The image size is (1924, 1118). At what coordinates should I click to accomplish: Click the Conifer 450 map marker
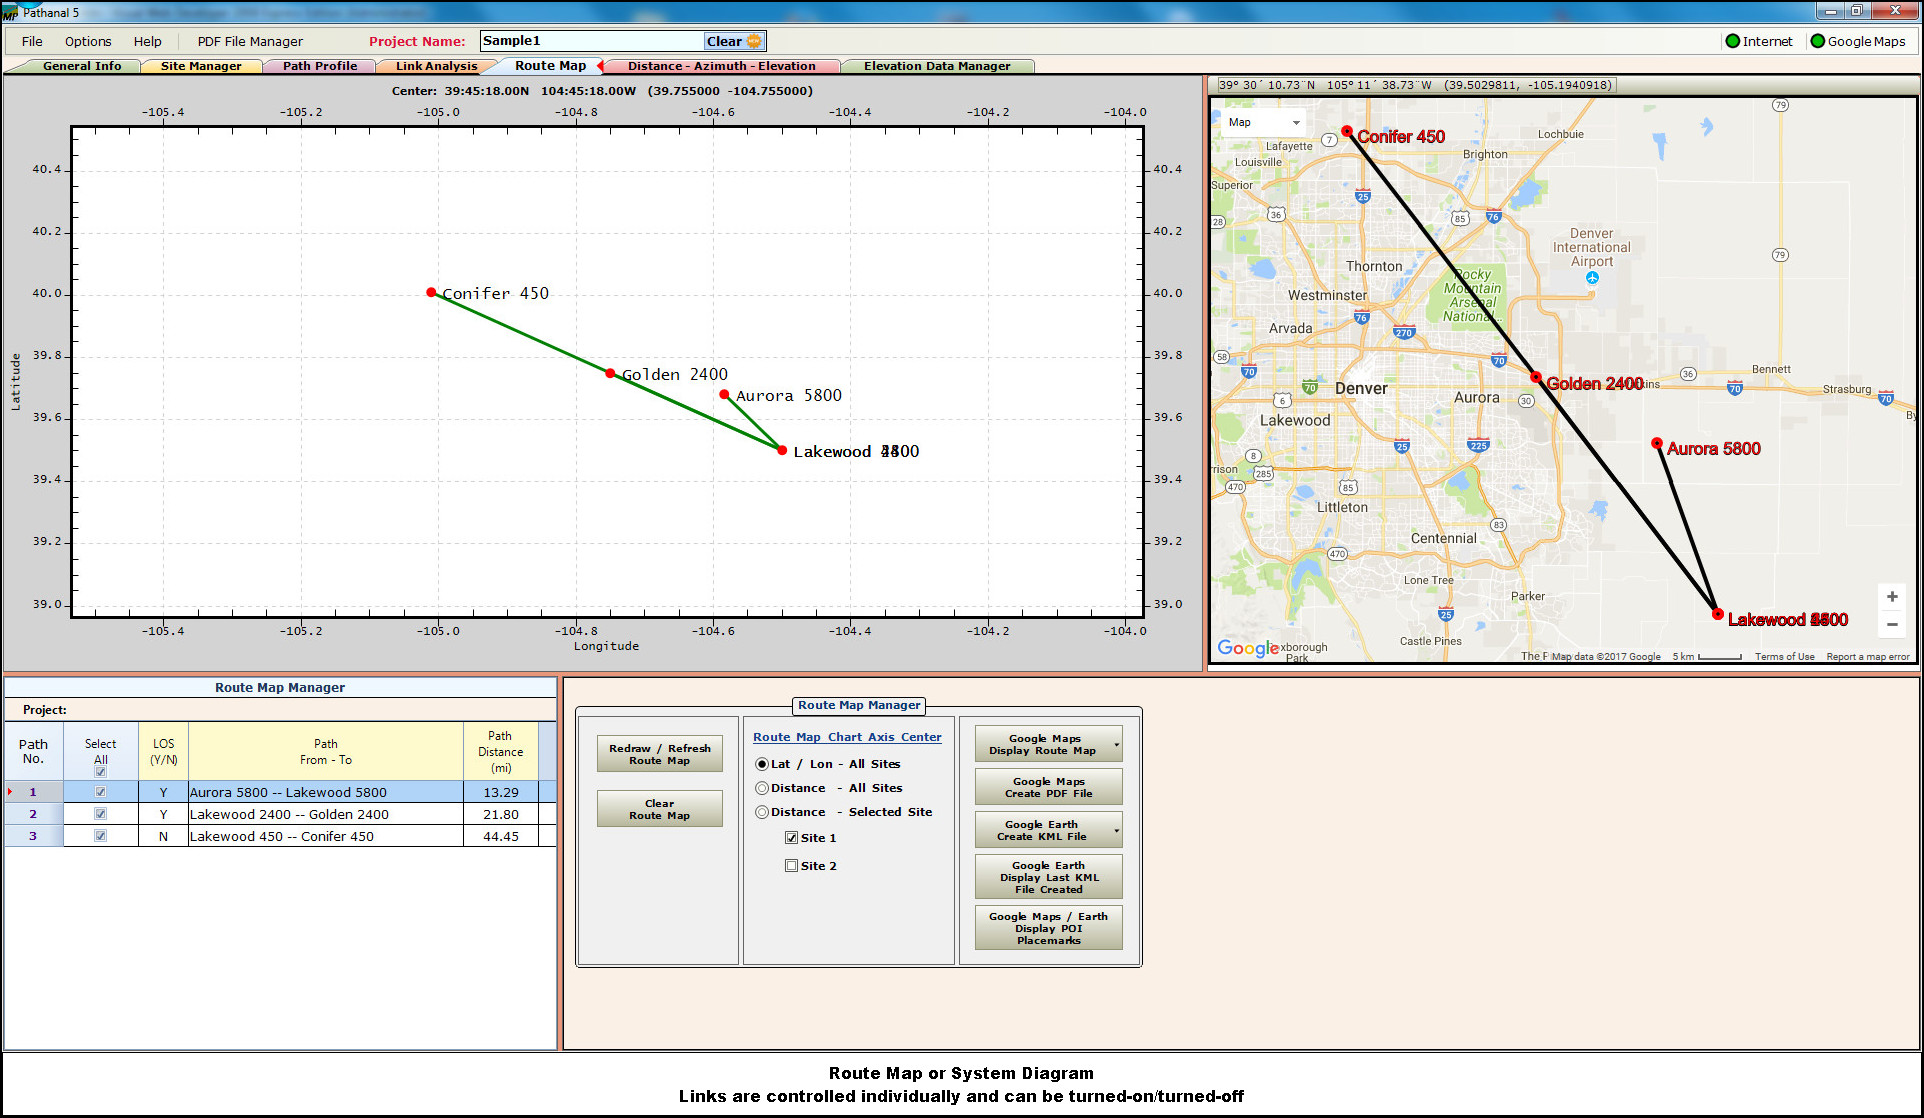point(1347,132)
